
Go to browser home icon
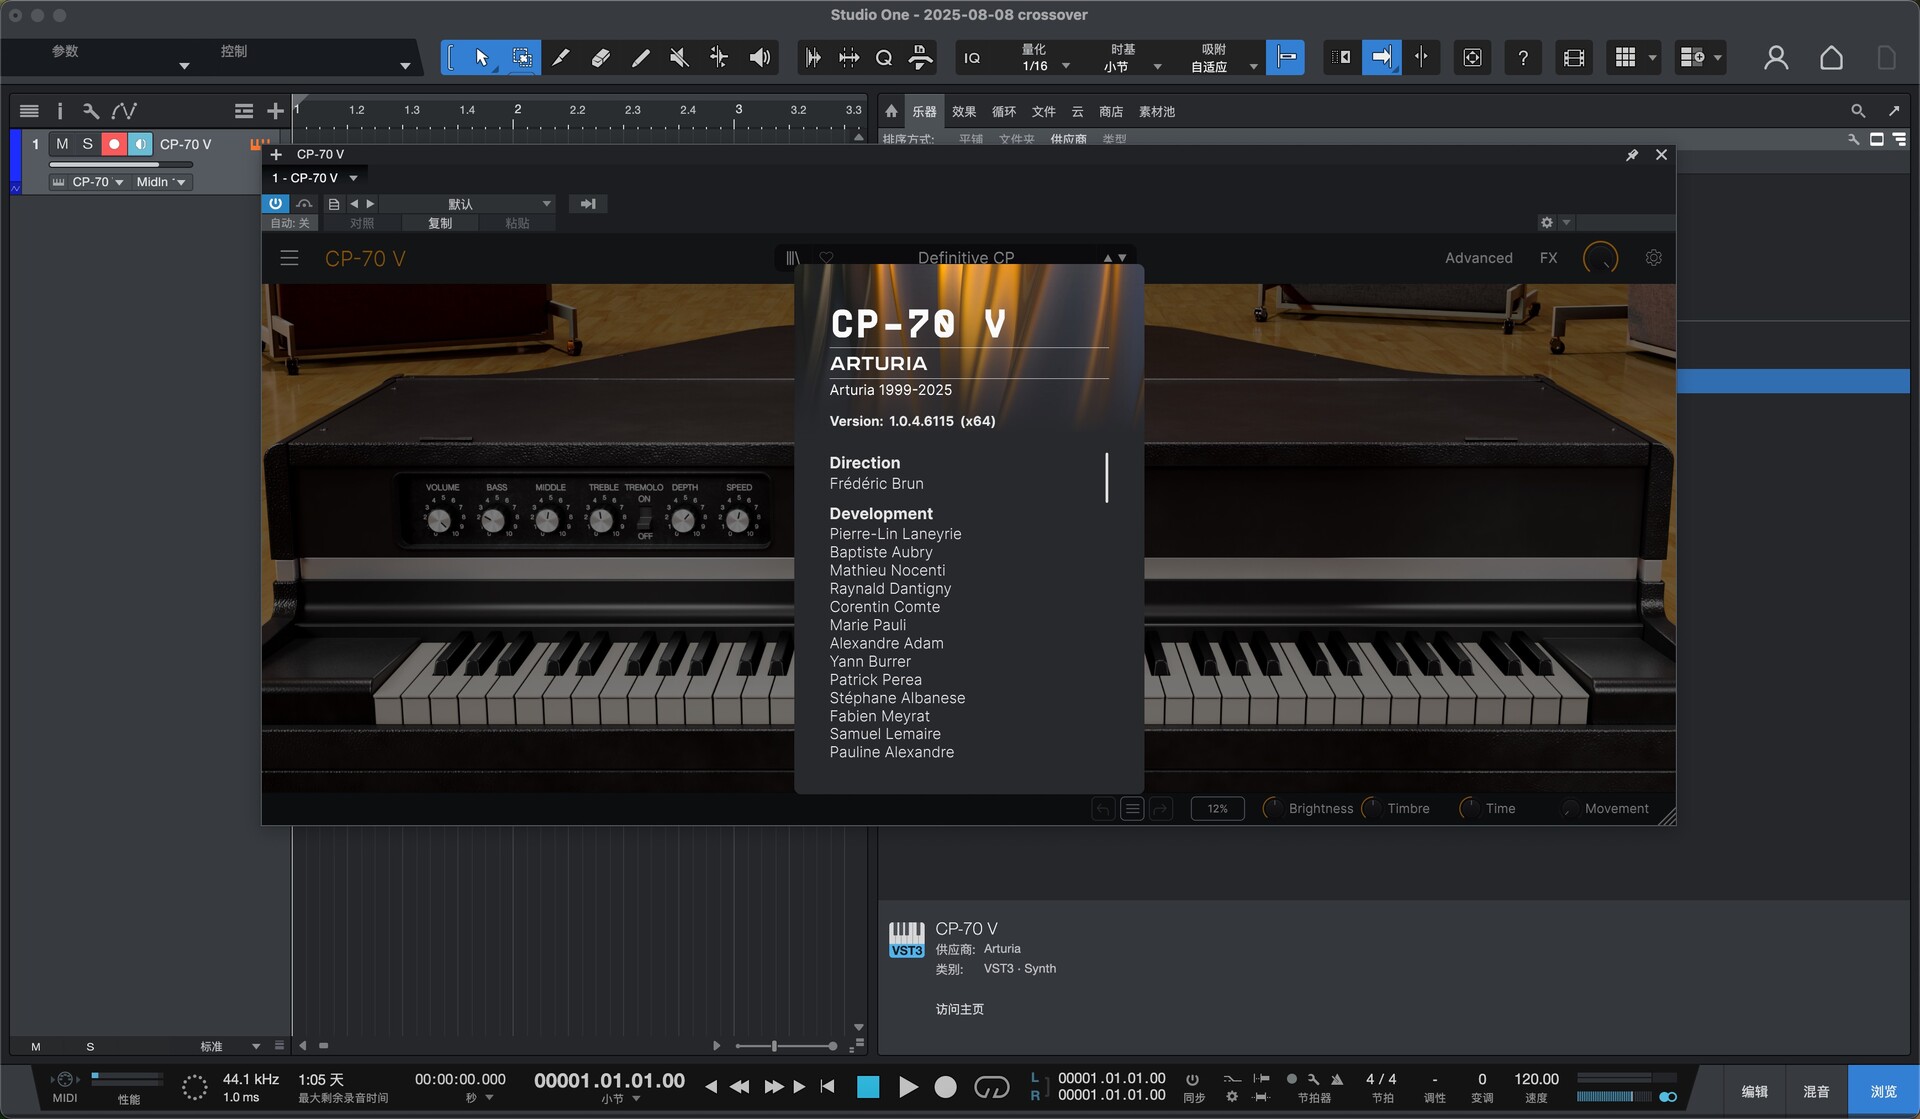[892, 111]
